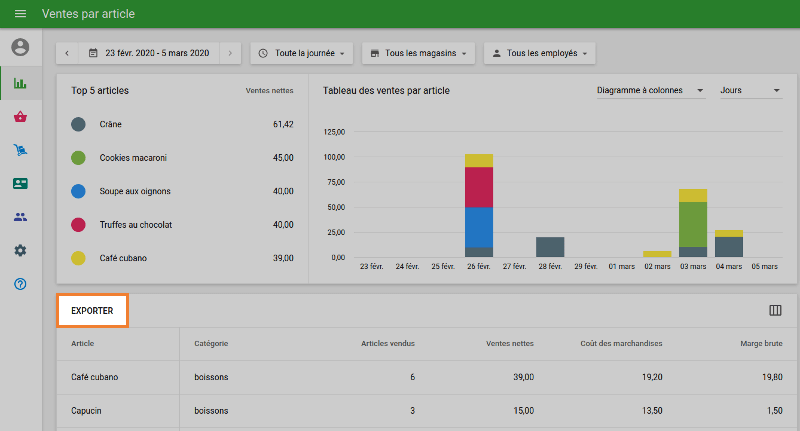Open the inventory cart icon in sidebar

coord(20,150)
